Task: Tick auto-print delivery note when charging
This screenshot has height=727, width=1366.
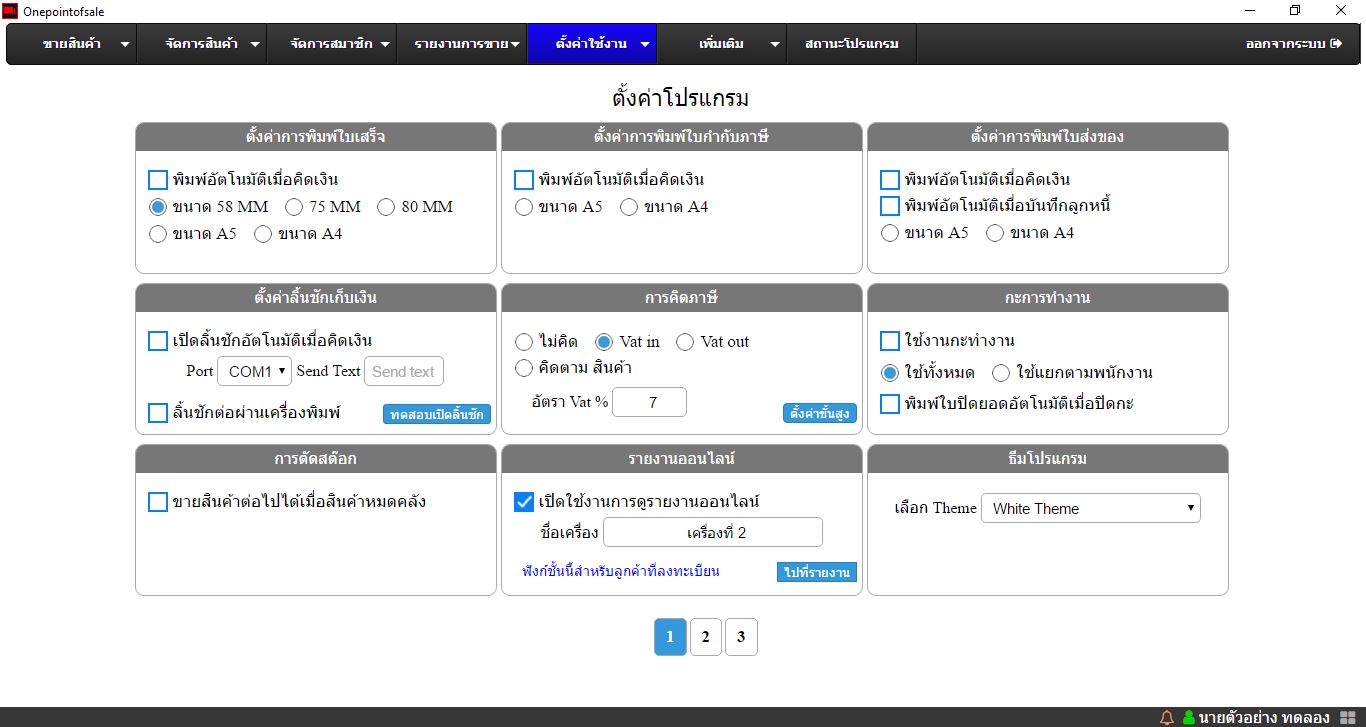Action: click(x=890, y=180)
